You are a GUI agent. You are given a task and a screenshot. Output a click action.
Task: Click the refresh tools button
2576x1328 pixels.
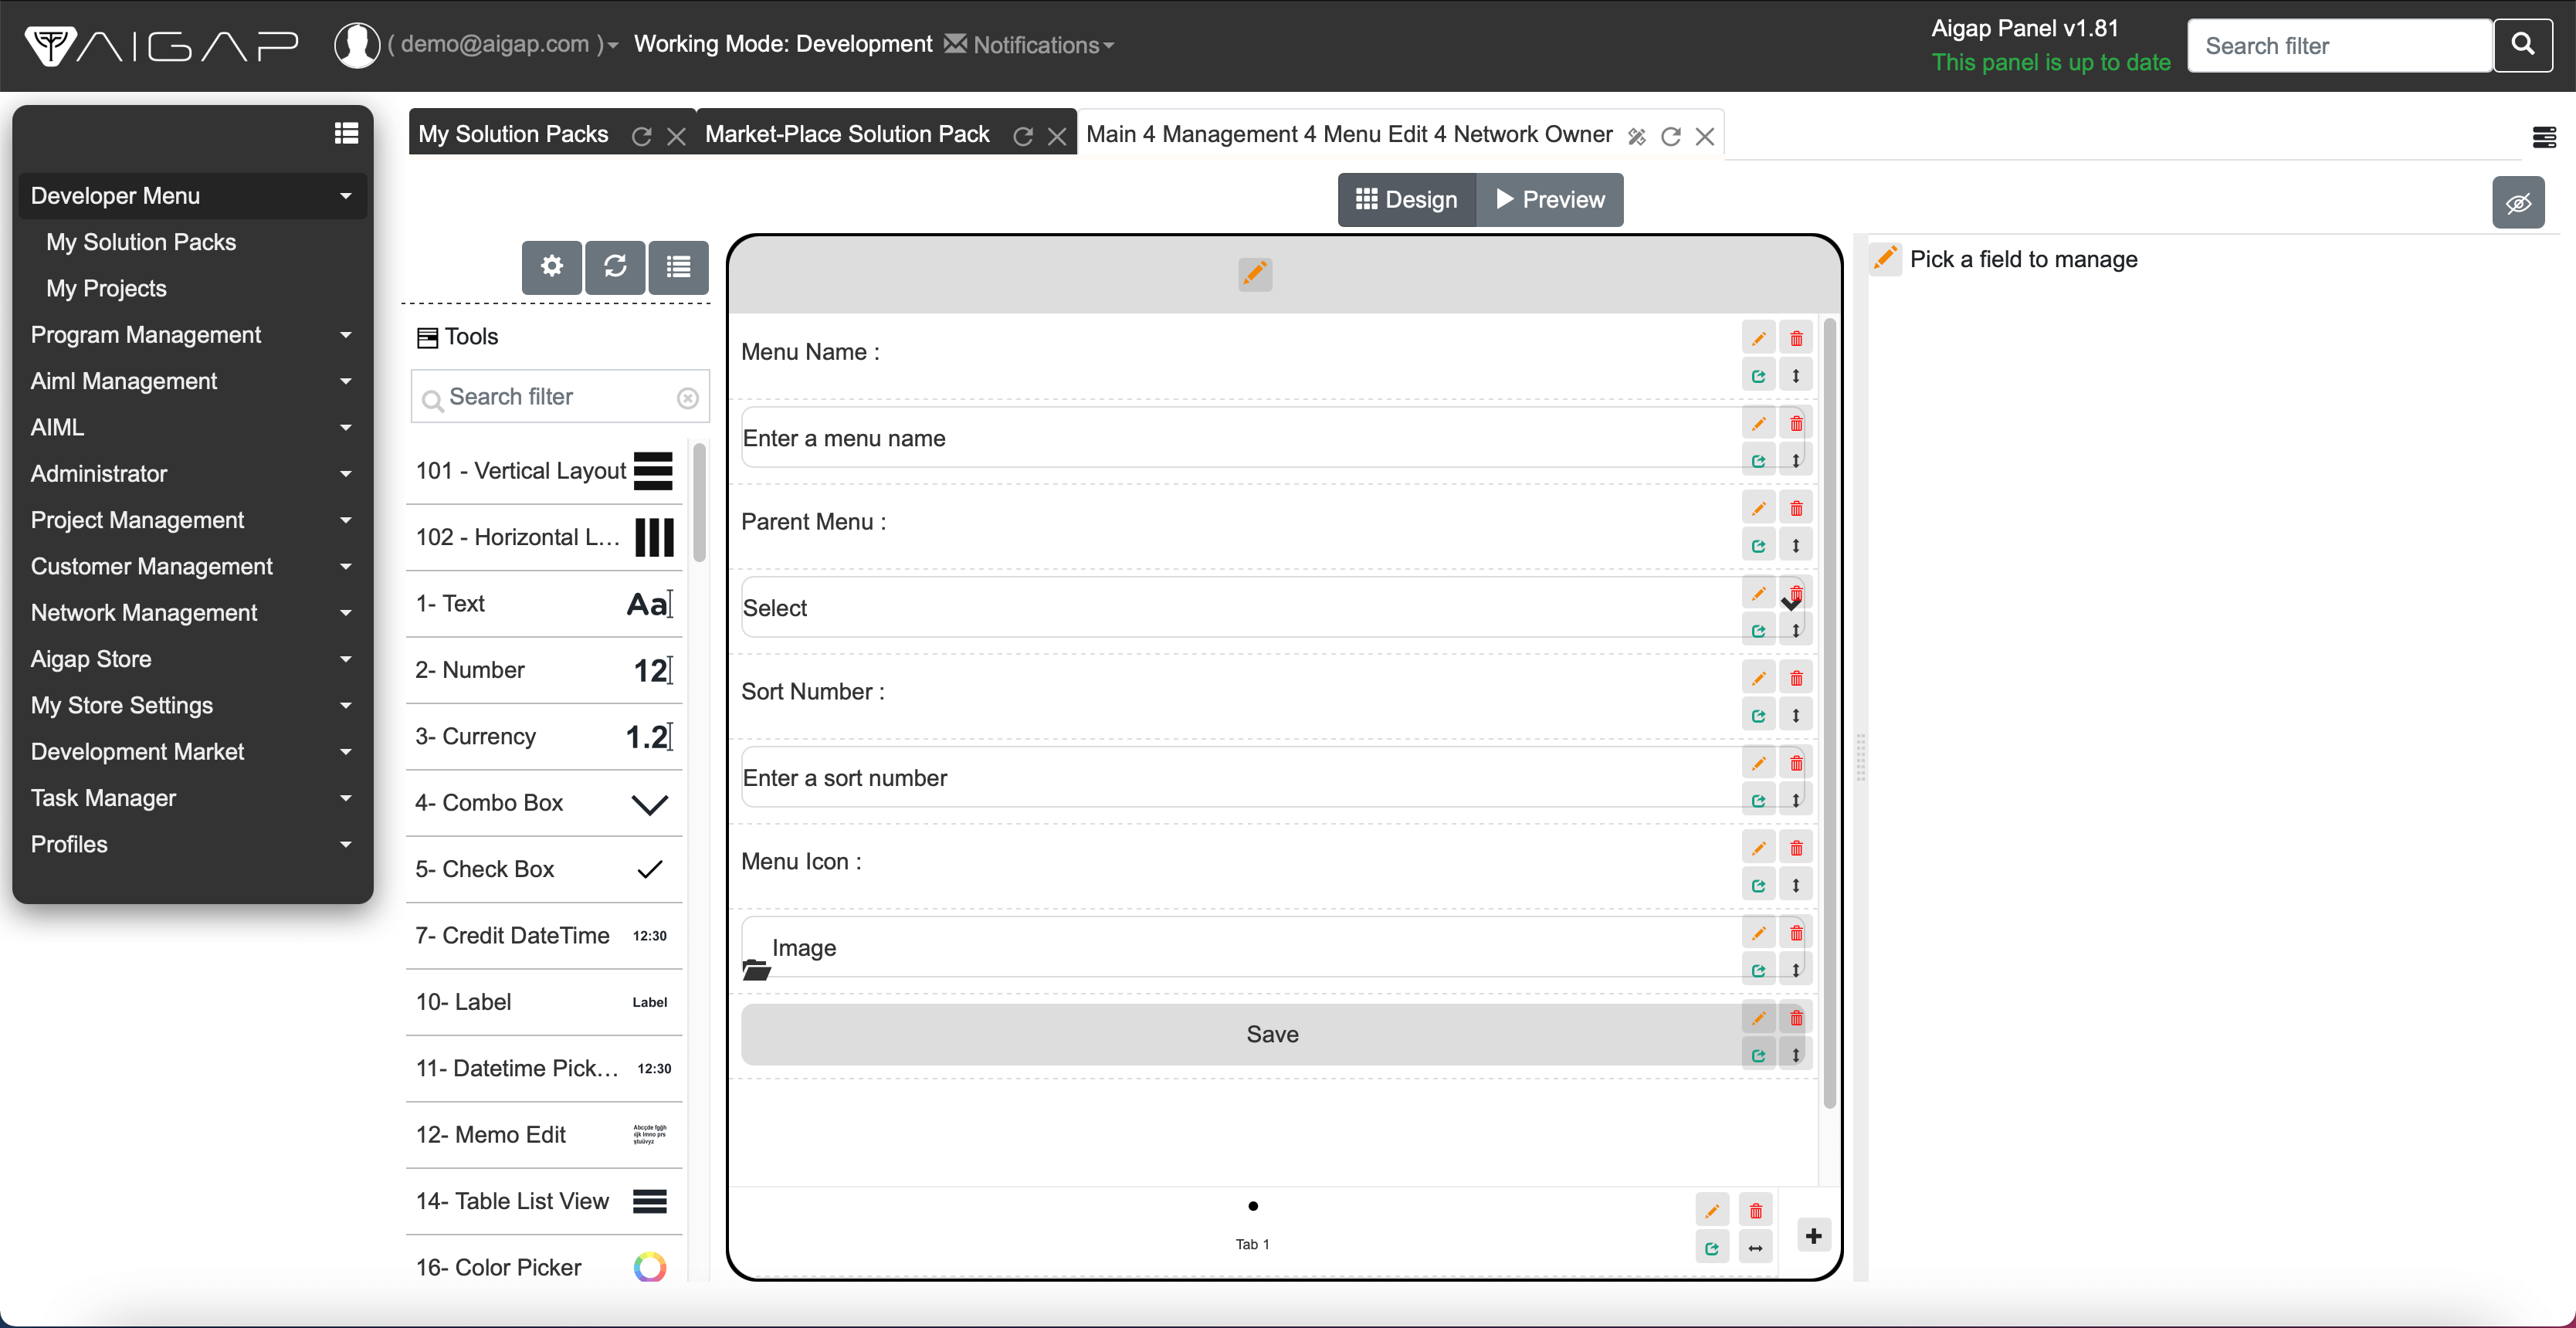[615, 267]
